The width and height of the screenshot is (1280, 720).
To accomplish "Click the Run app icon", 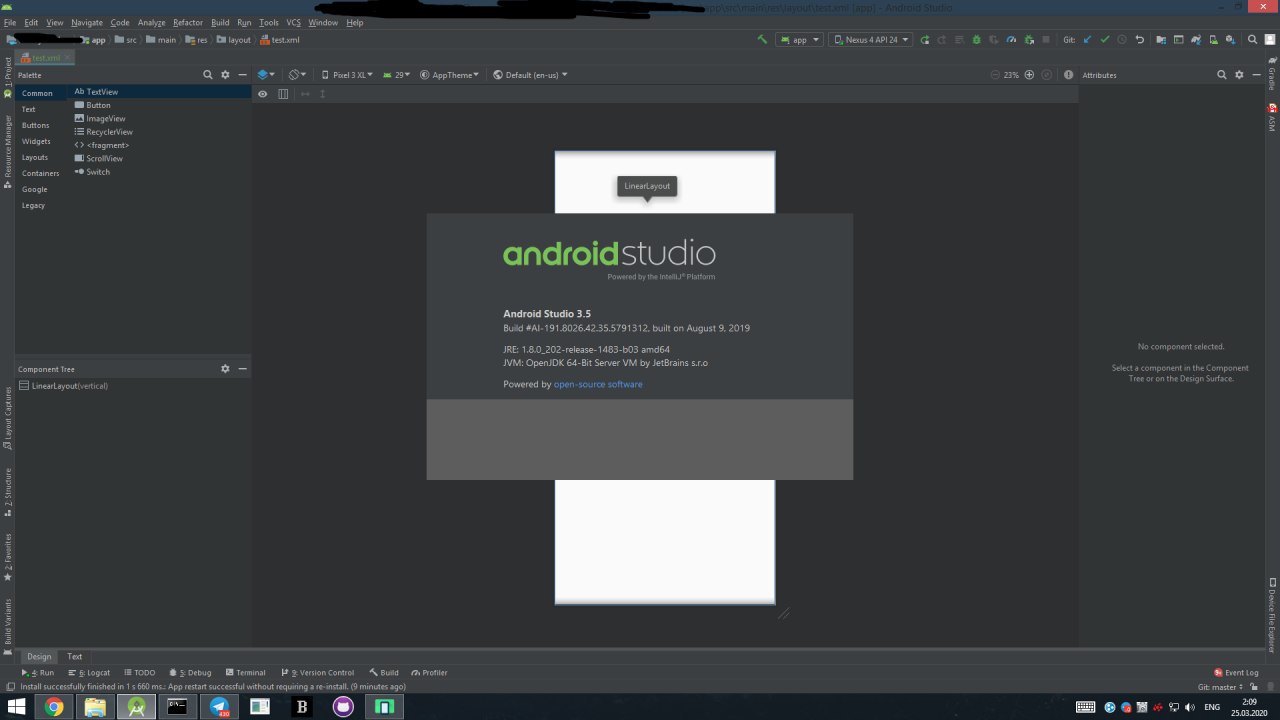I will 925,40.
